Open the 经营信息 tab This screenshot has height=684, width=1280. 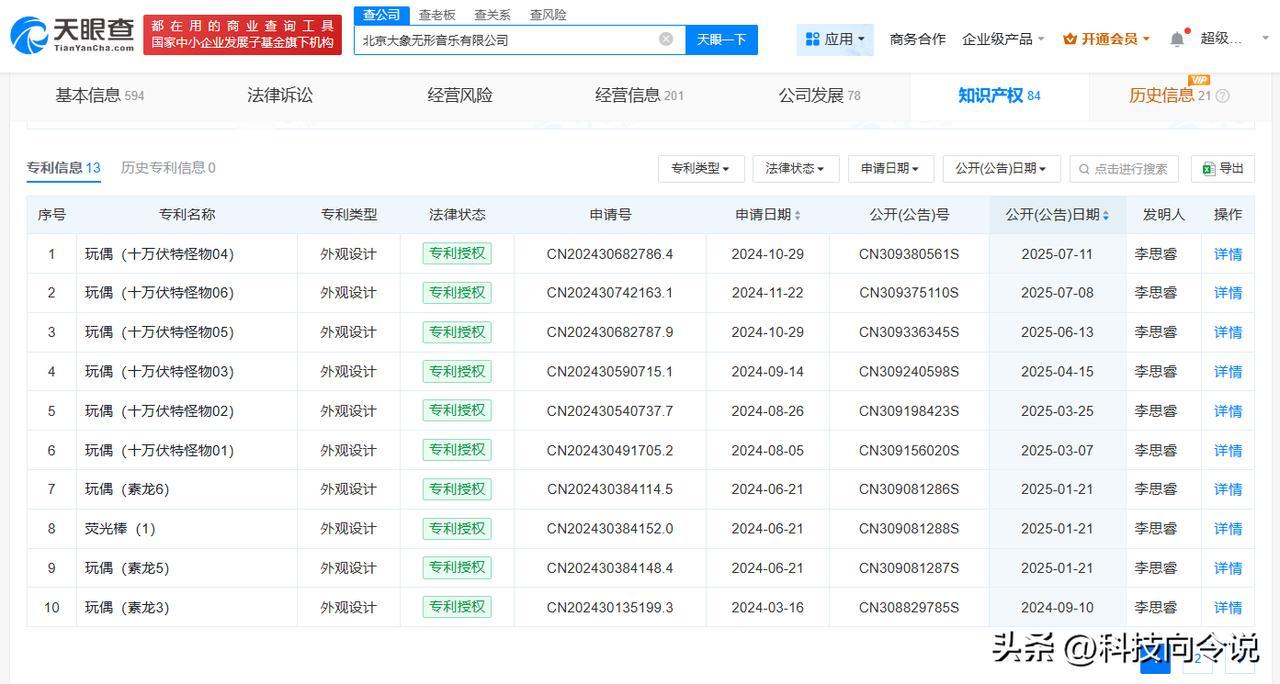639,96
